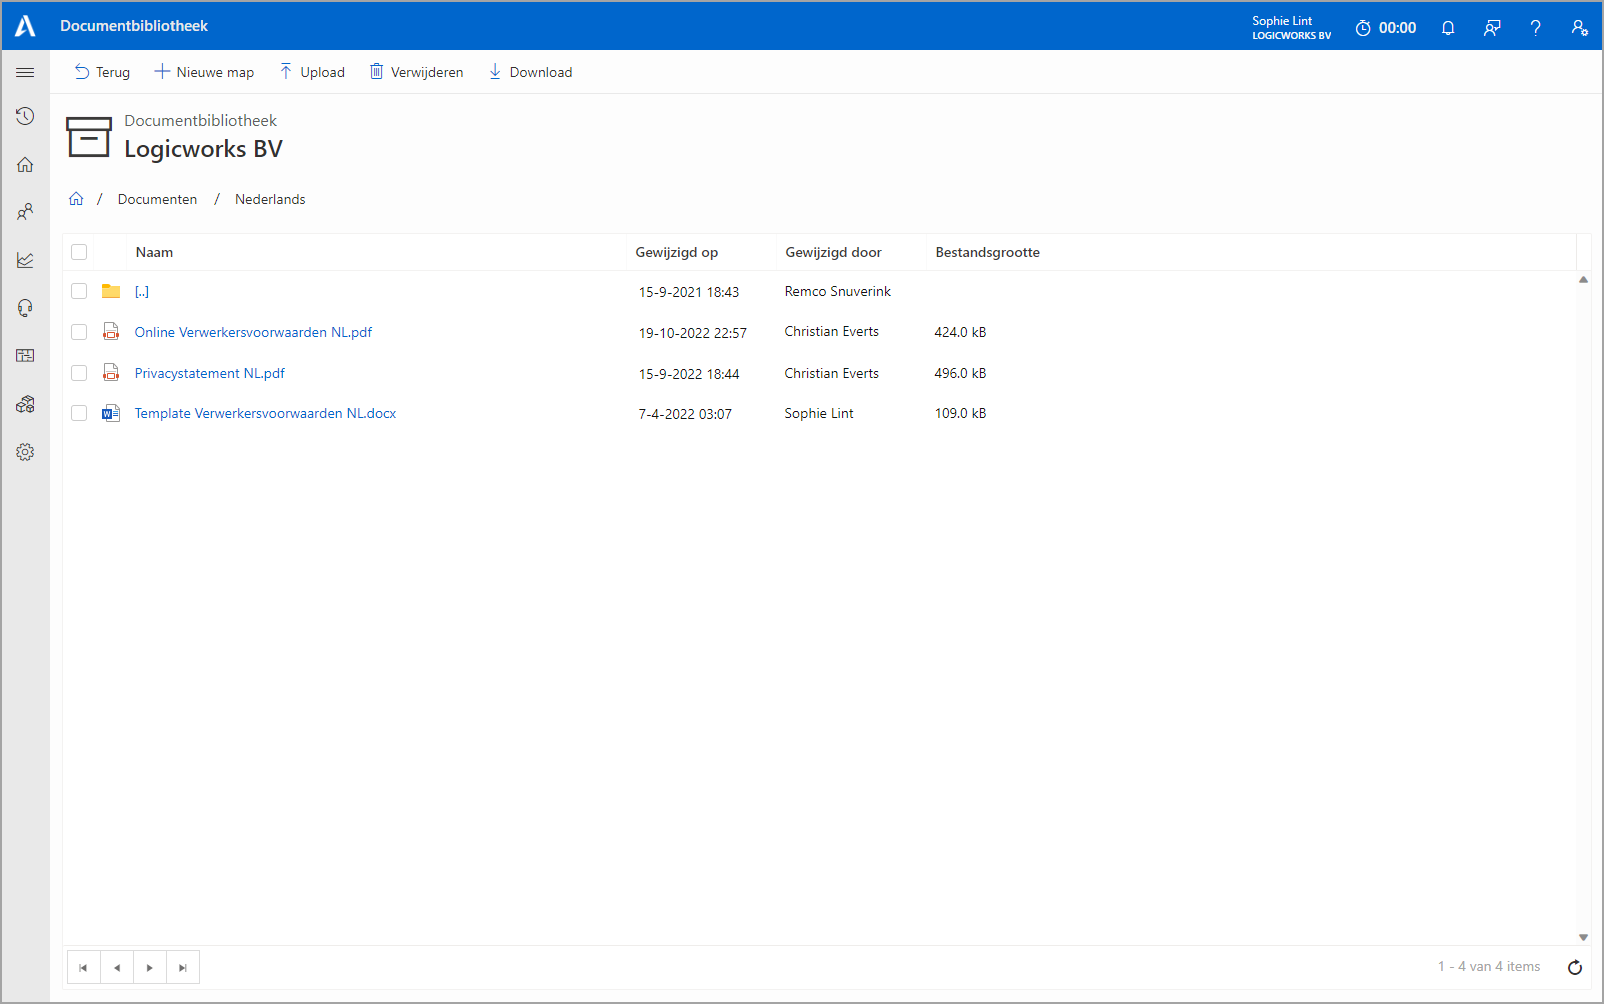Navigate to Documenten in breadcrumb
1604x1004 pixels.
pyautogui.click(x=157, y=199)
